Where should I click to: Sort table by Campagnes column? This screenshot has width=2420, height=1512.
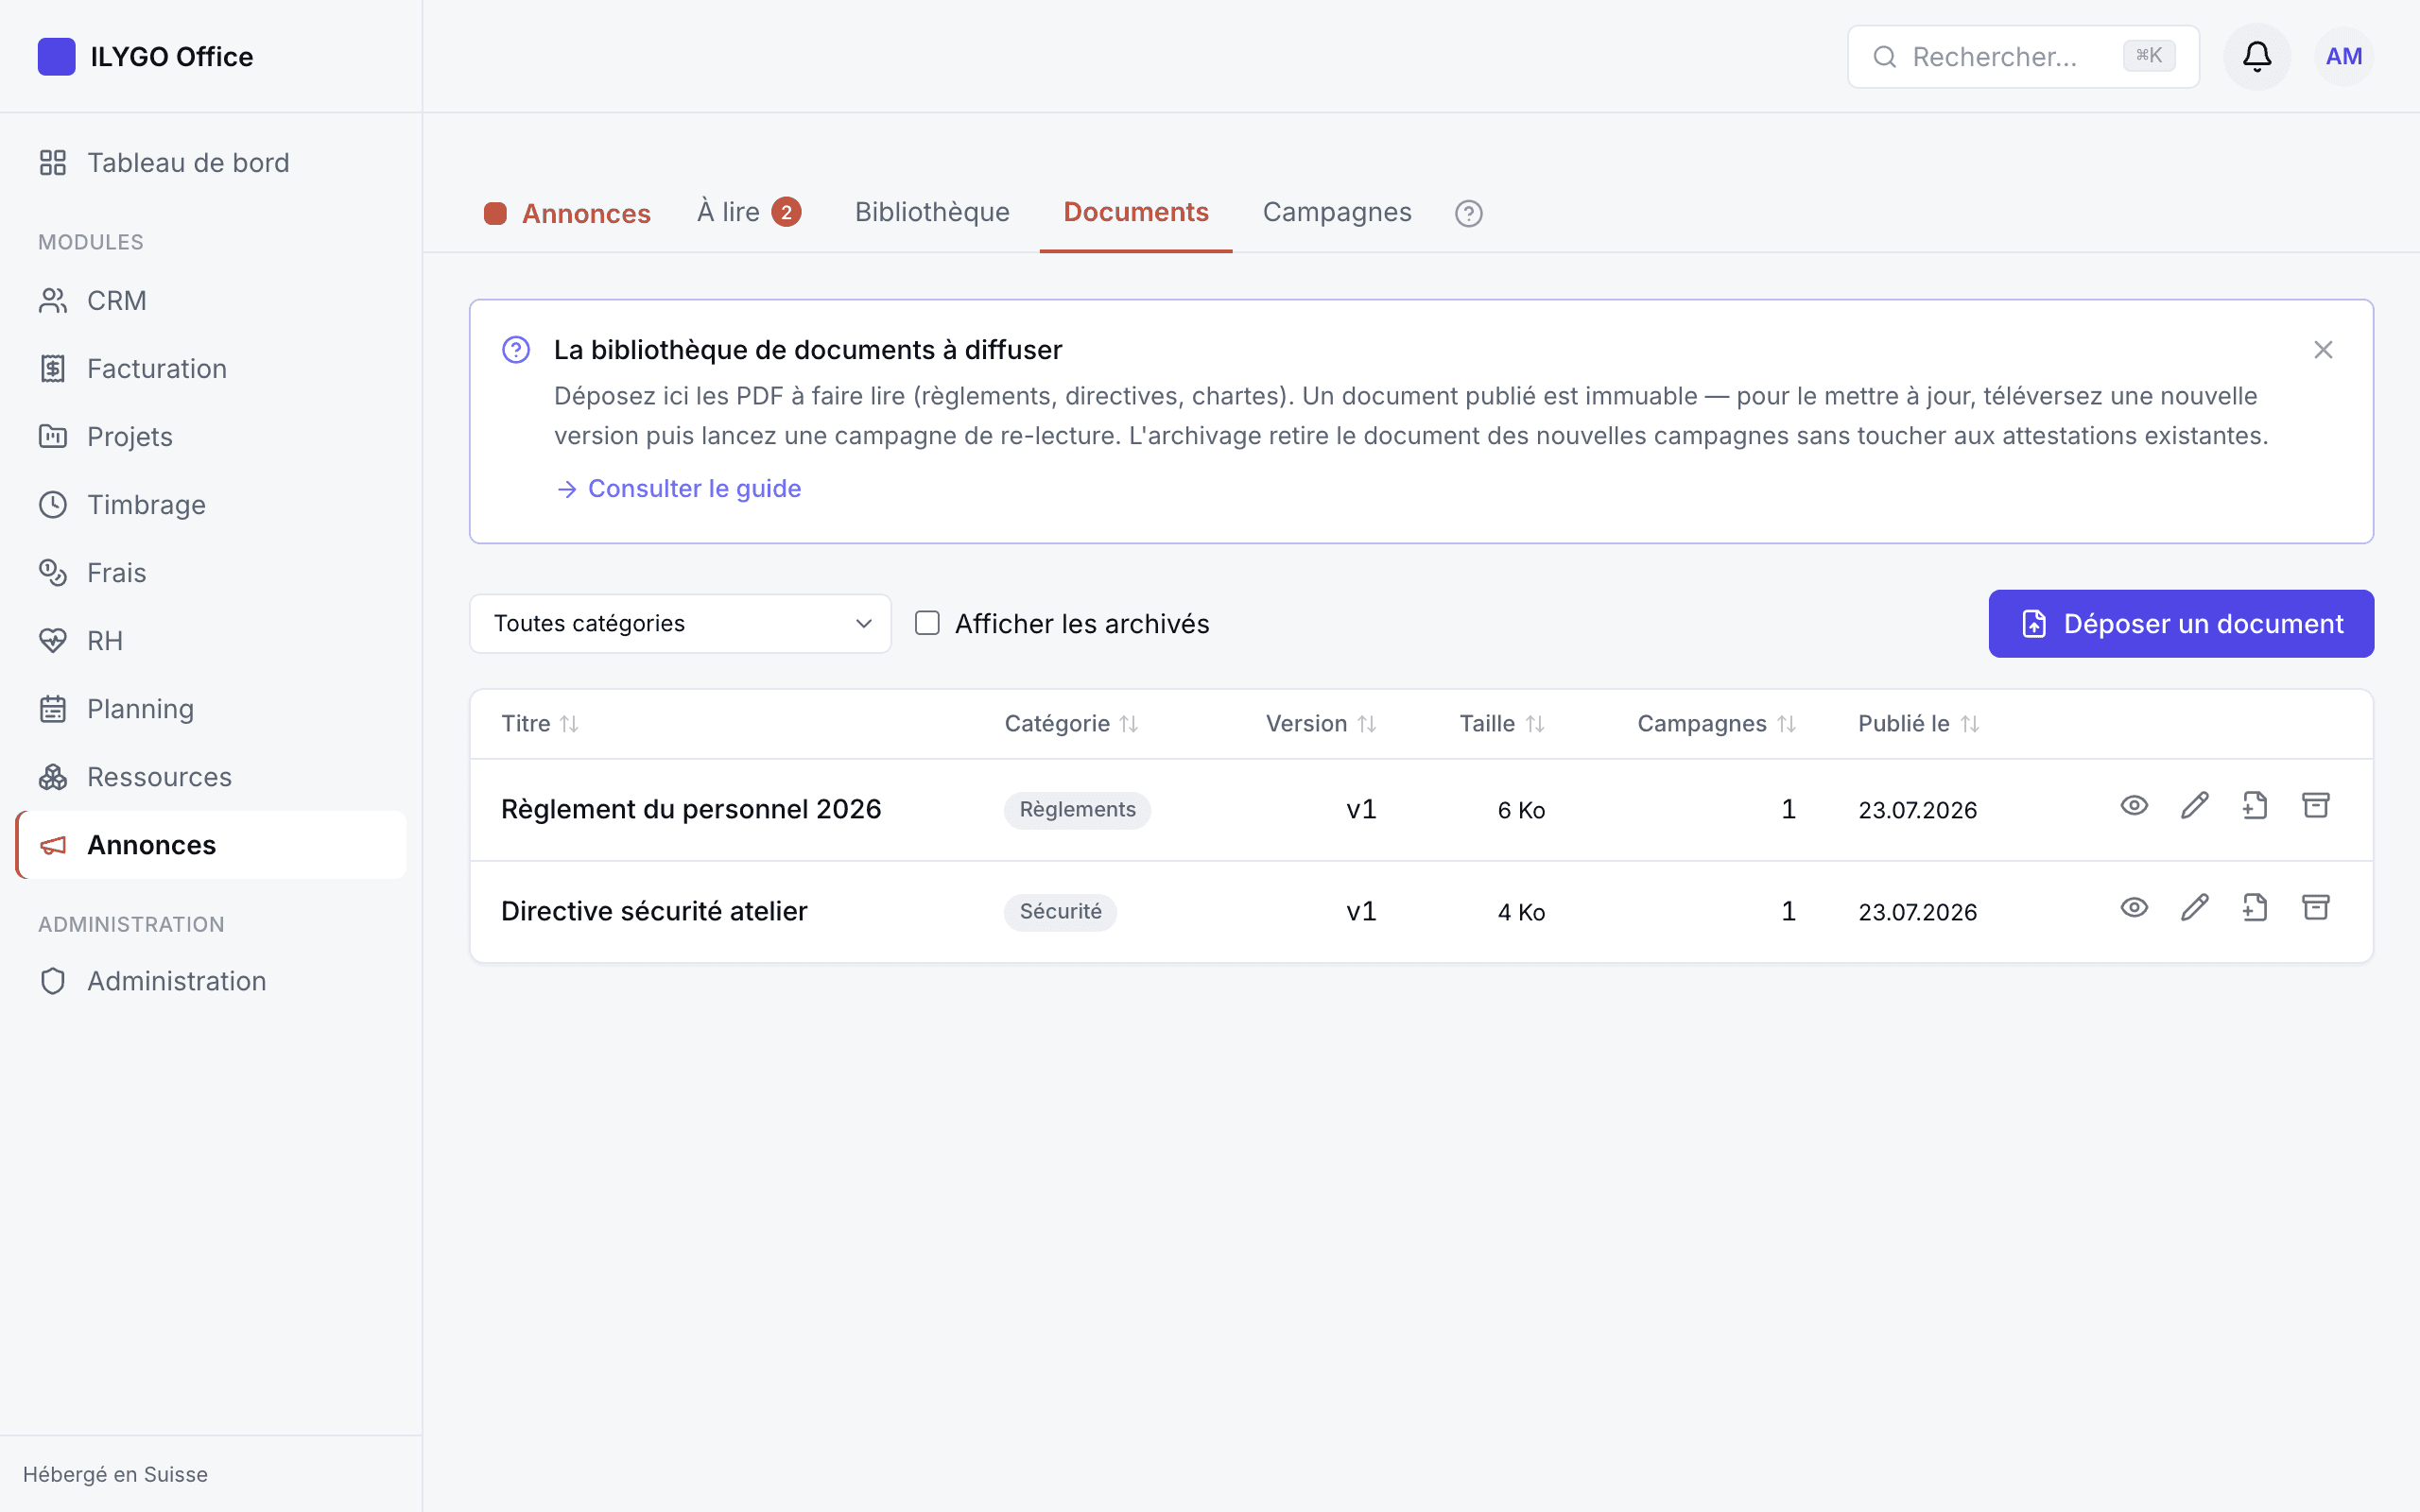coord(1717,724)
